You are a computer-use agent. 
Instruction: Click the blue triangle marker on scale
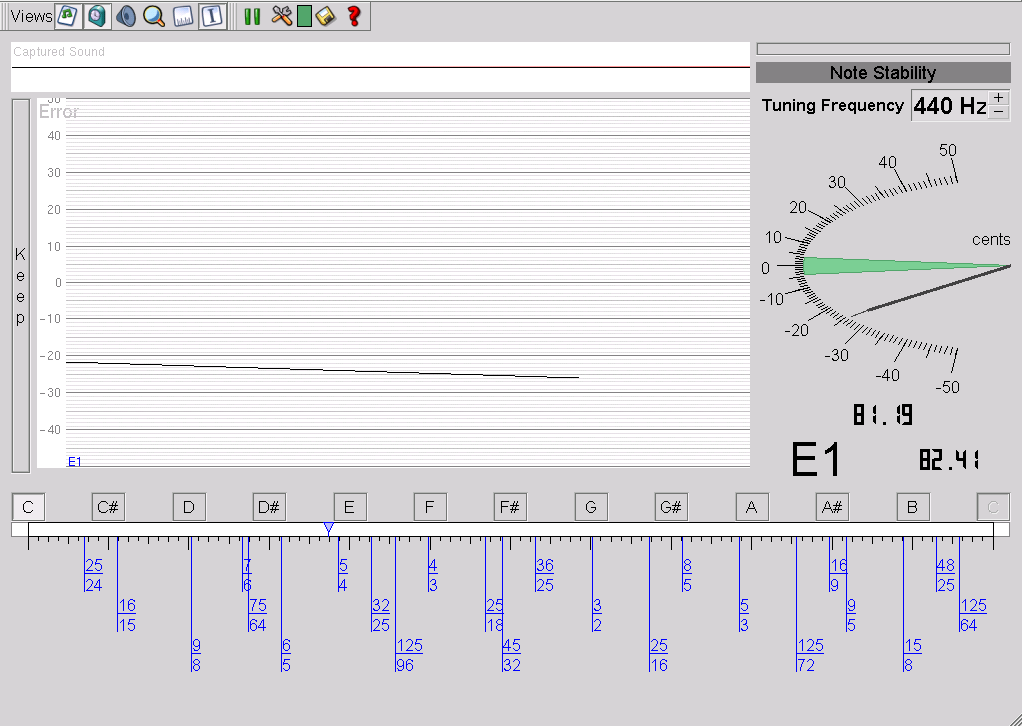(x=328, y=528)
